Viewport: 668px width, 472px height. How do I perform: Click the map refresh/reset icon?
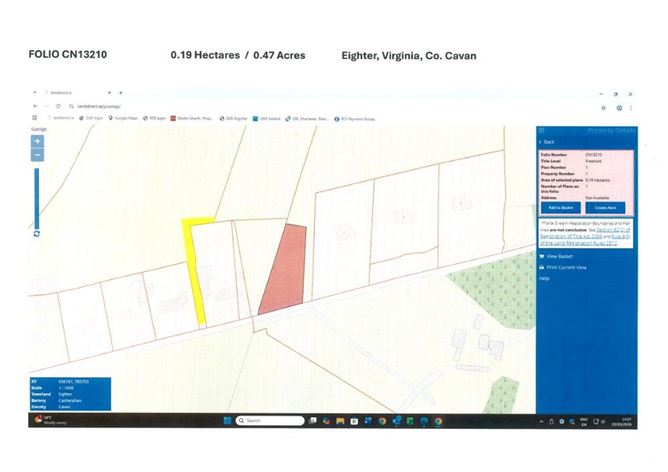(x=37, y=233)
